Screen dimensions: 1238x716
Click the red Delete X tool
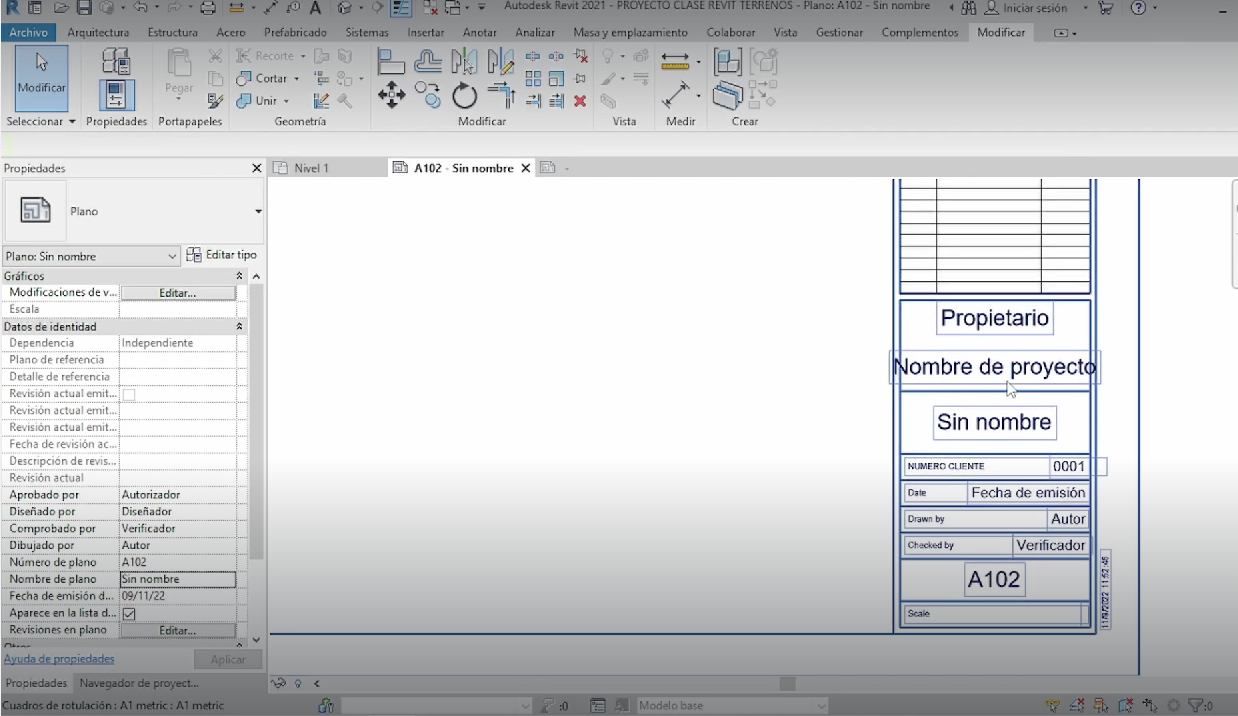point(580,101)
